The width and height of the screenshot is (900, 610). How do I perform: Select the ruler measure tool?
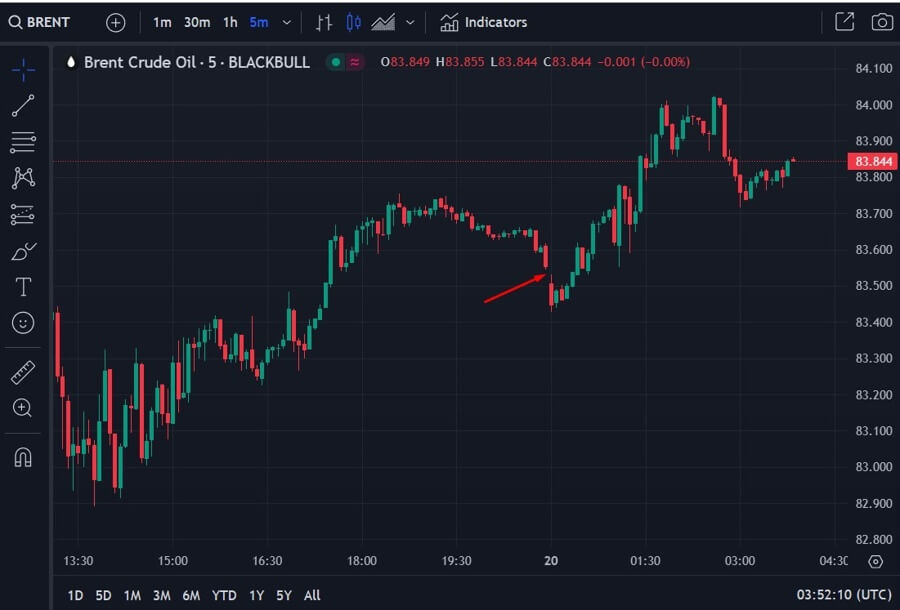pos(23,373)
